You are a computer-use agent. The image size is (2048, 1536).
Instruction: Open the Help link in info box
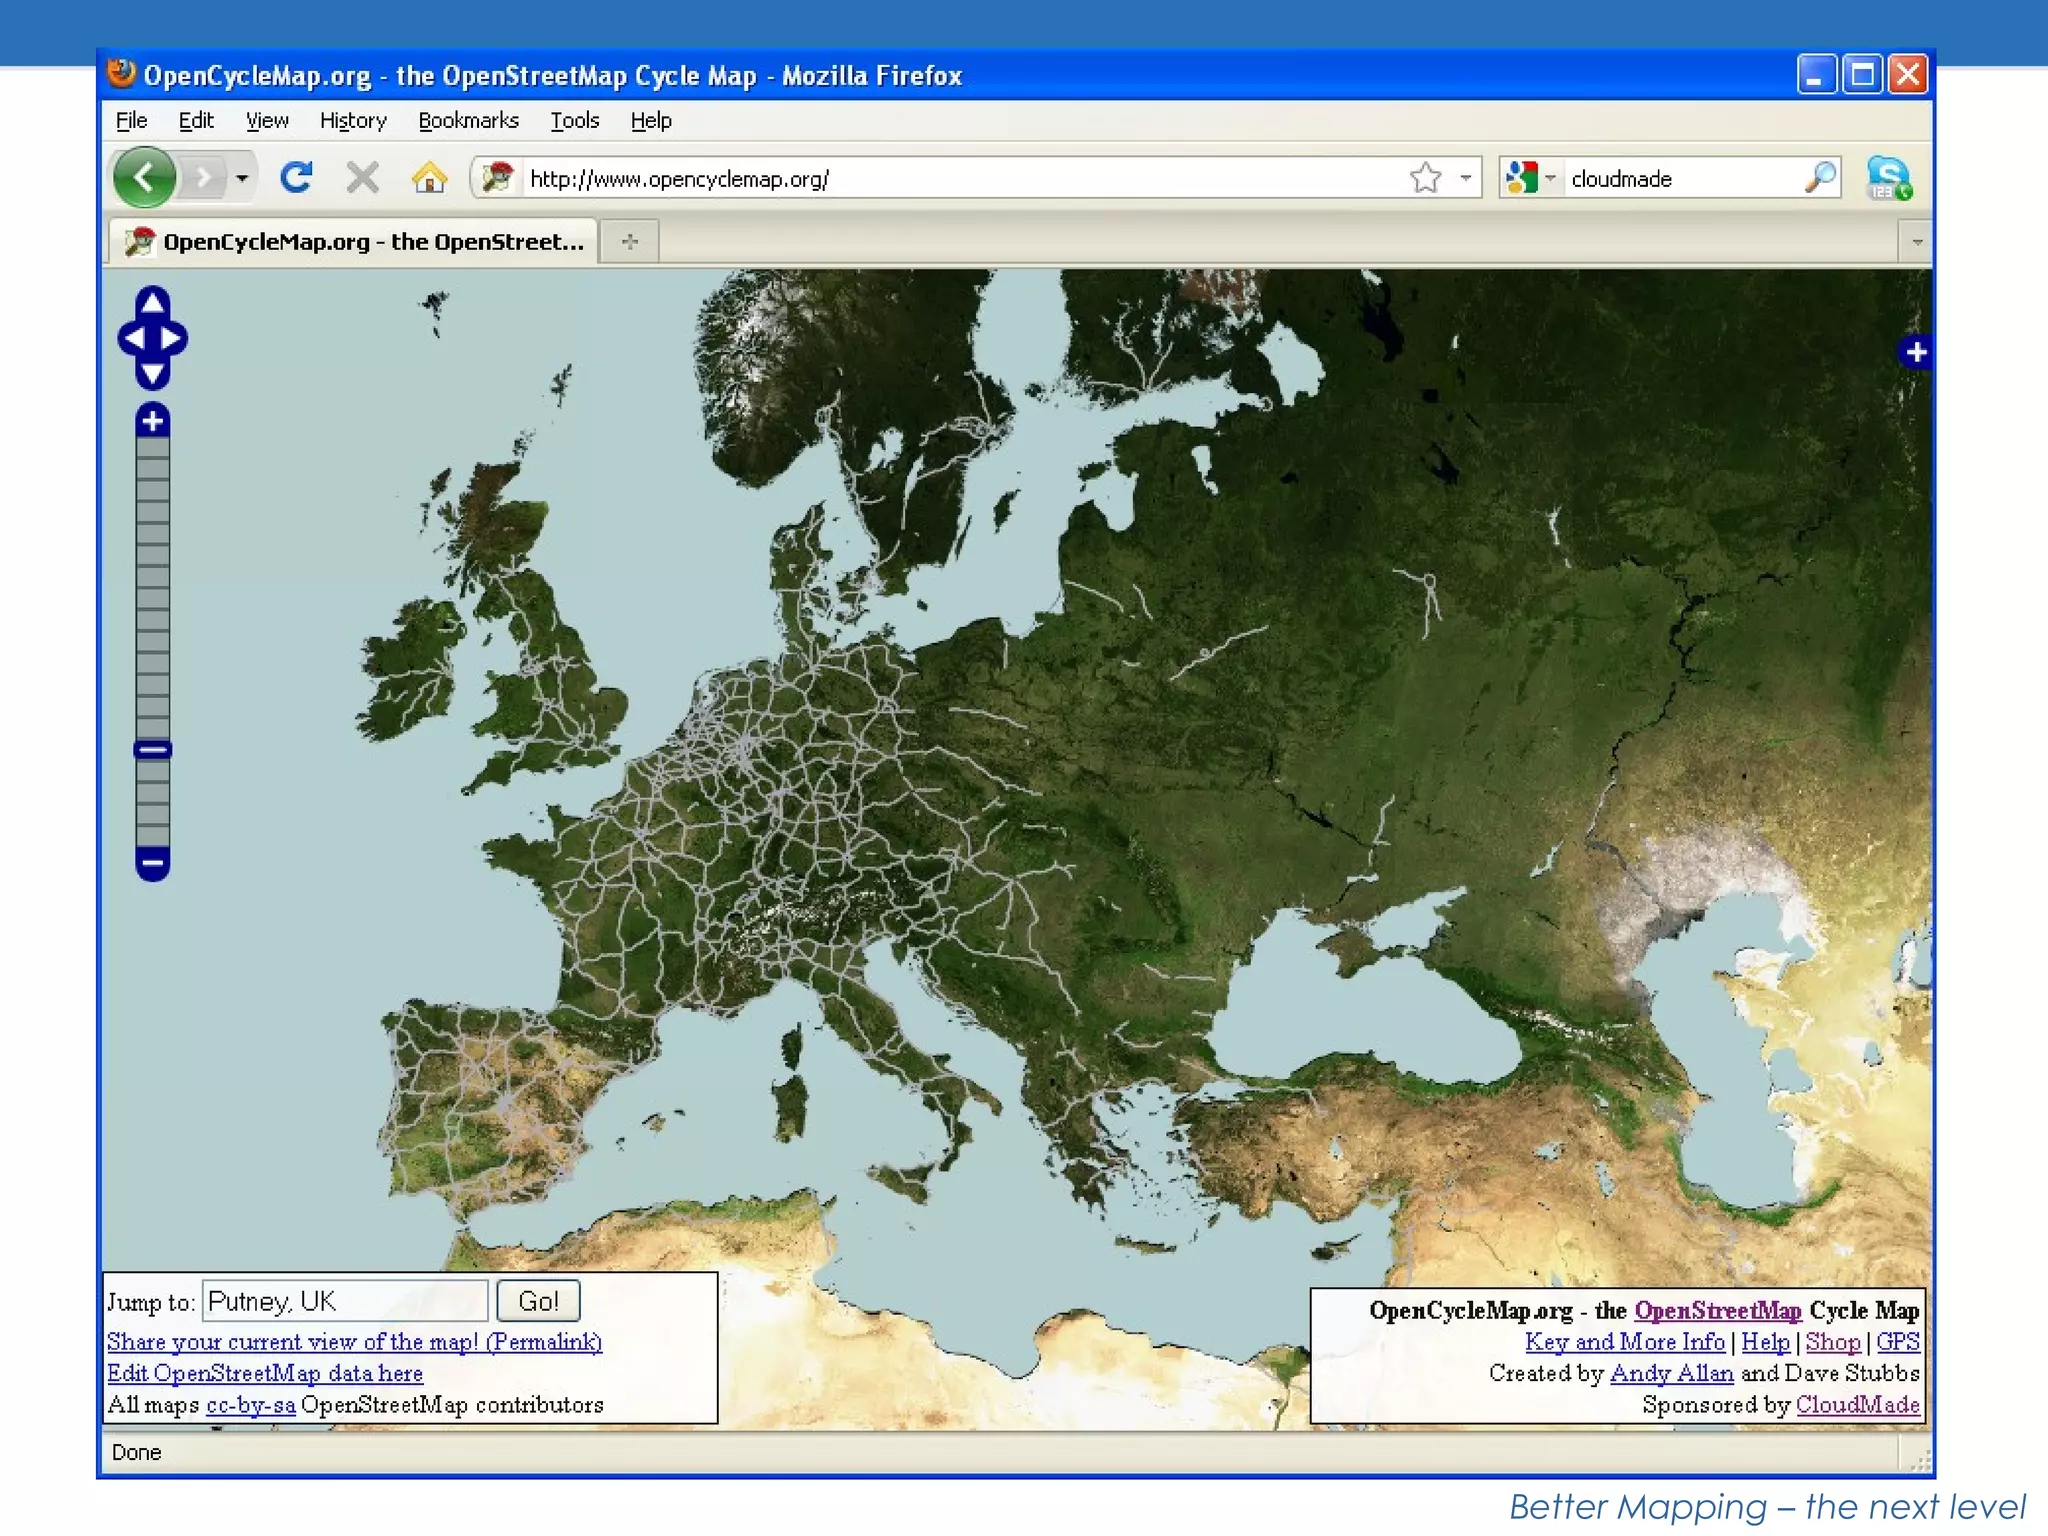click(x=1766, y=1342)
